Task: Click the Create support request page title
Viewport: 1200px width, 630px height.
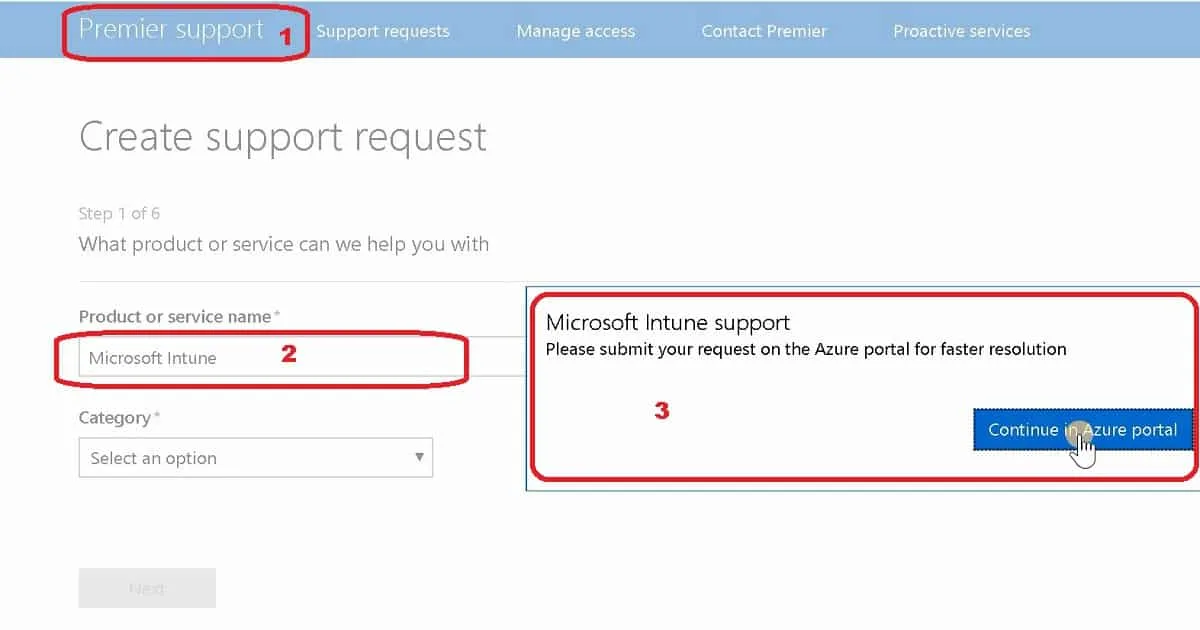Action: click(x=283, y=137)
